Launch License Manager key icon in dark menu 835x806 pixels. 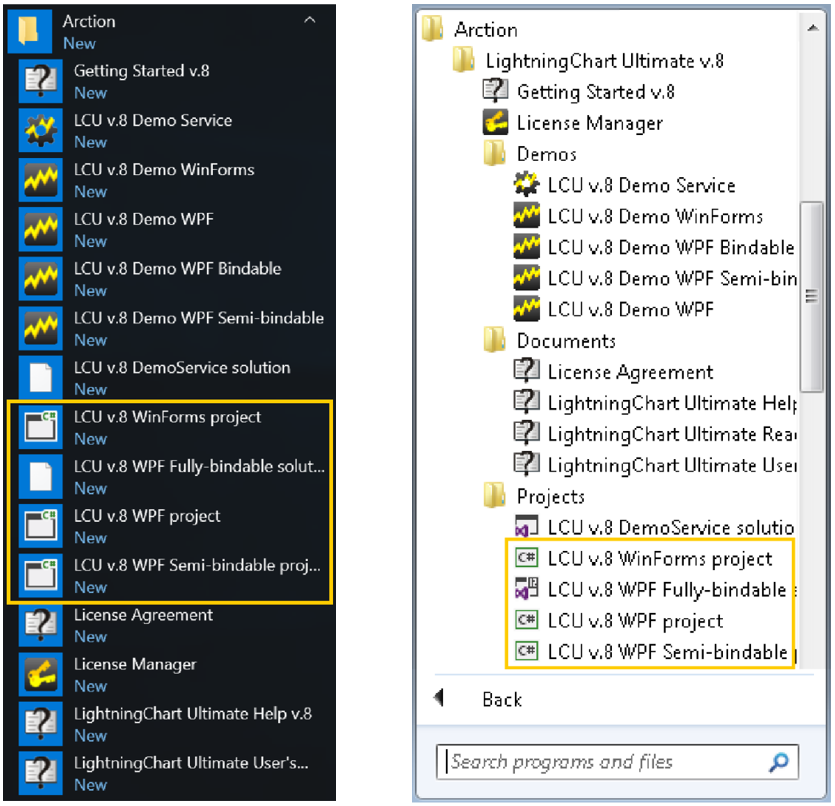(x=40, y=675)
